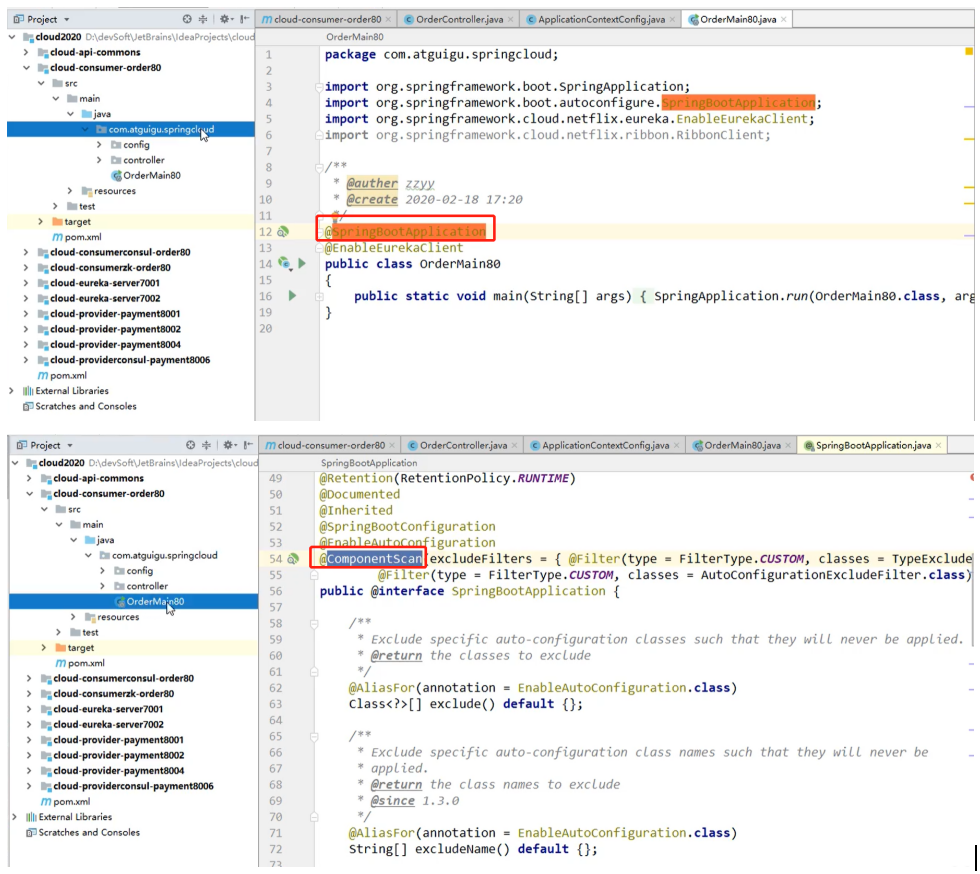Close the SpringBootApplication.java tab
The image size is (980, 874).
938,445
